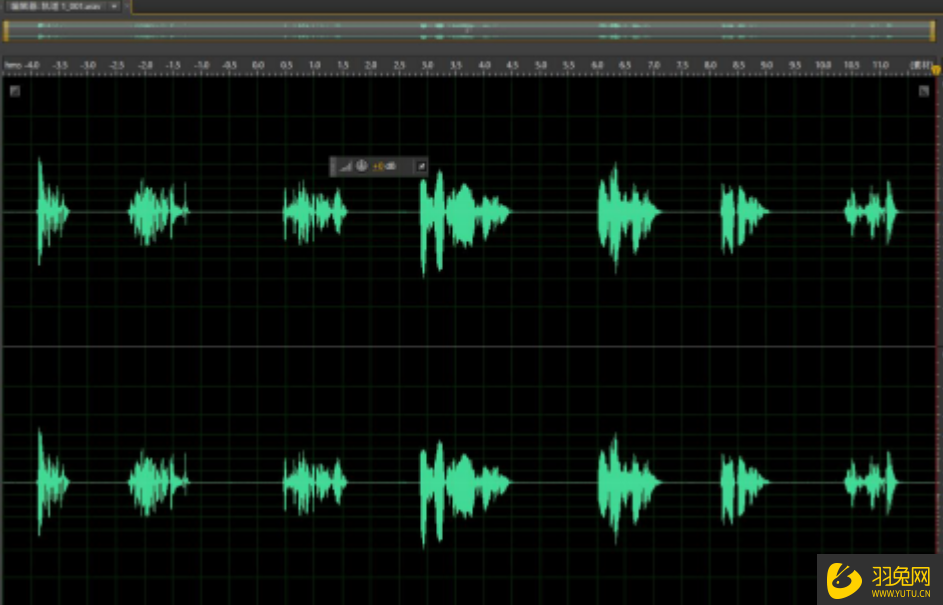Click the hms time format label on ruler
943x605 pixels.
click(x=13, y=65)
